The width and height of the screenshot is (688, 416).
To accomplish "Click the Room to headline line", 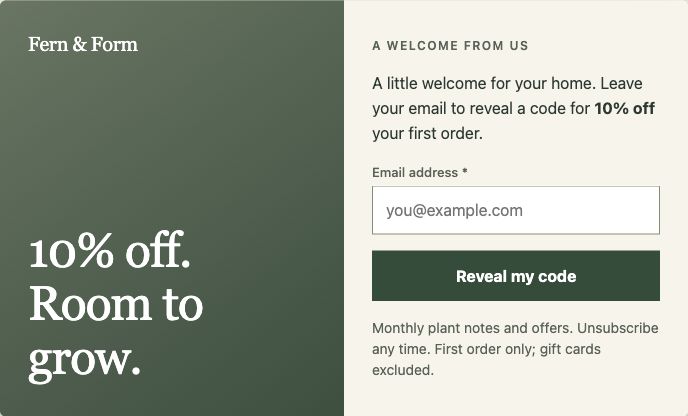I will point(116,304).
